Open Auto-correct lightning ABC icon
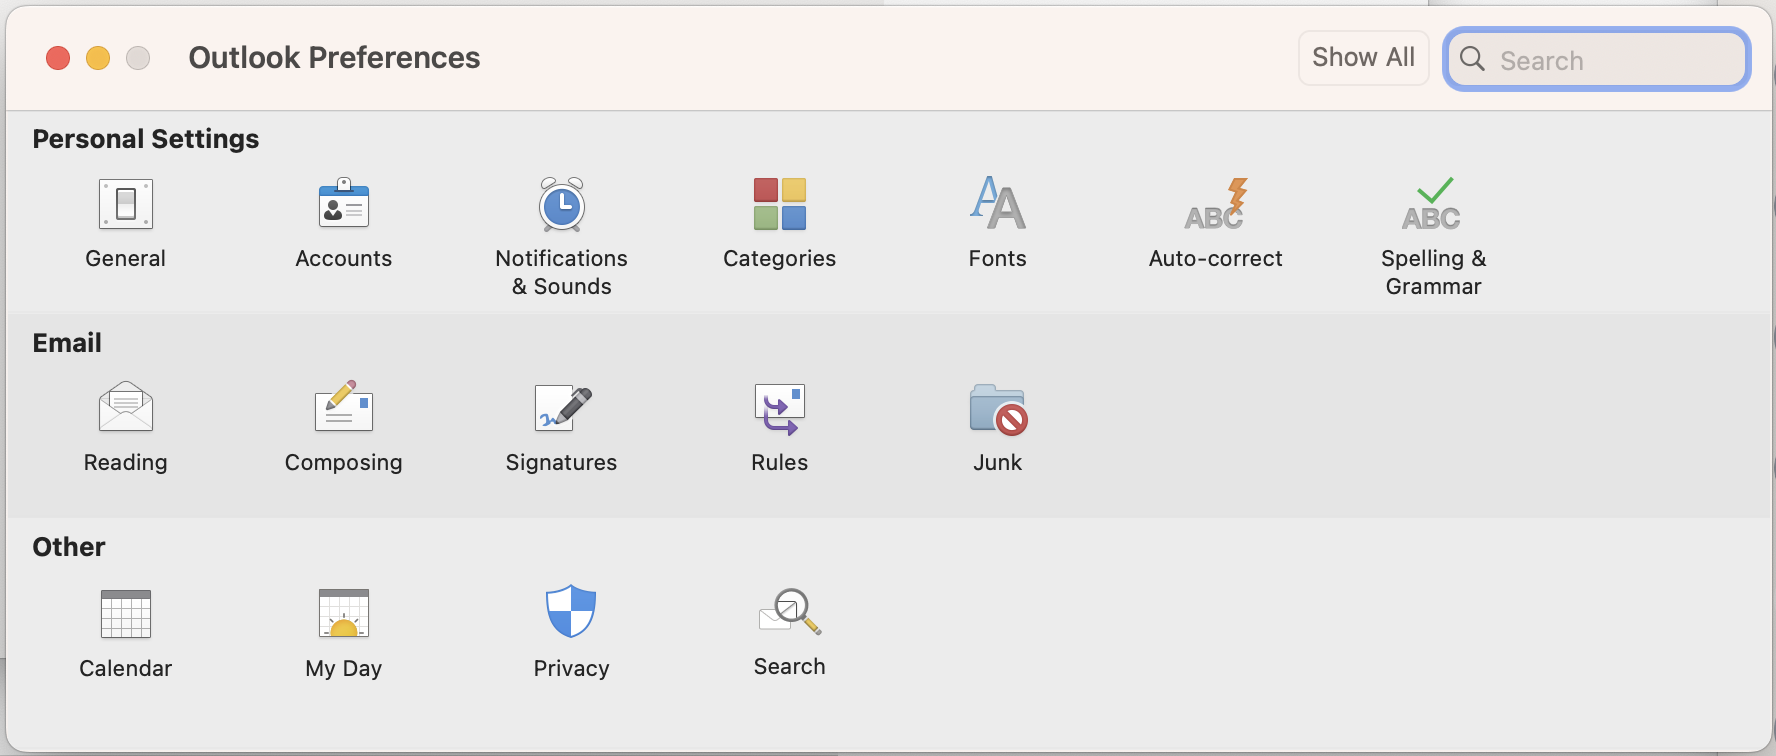This screenshot has width=1776, height=756. (x=1216, y=204)
